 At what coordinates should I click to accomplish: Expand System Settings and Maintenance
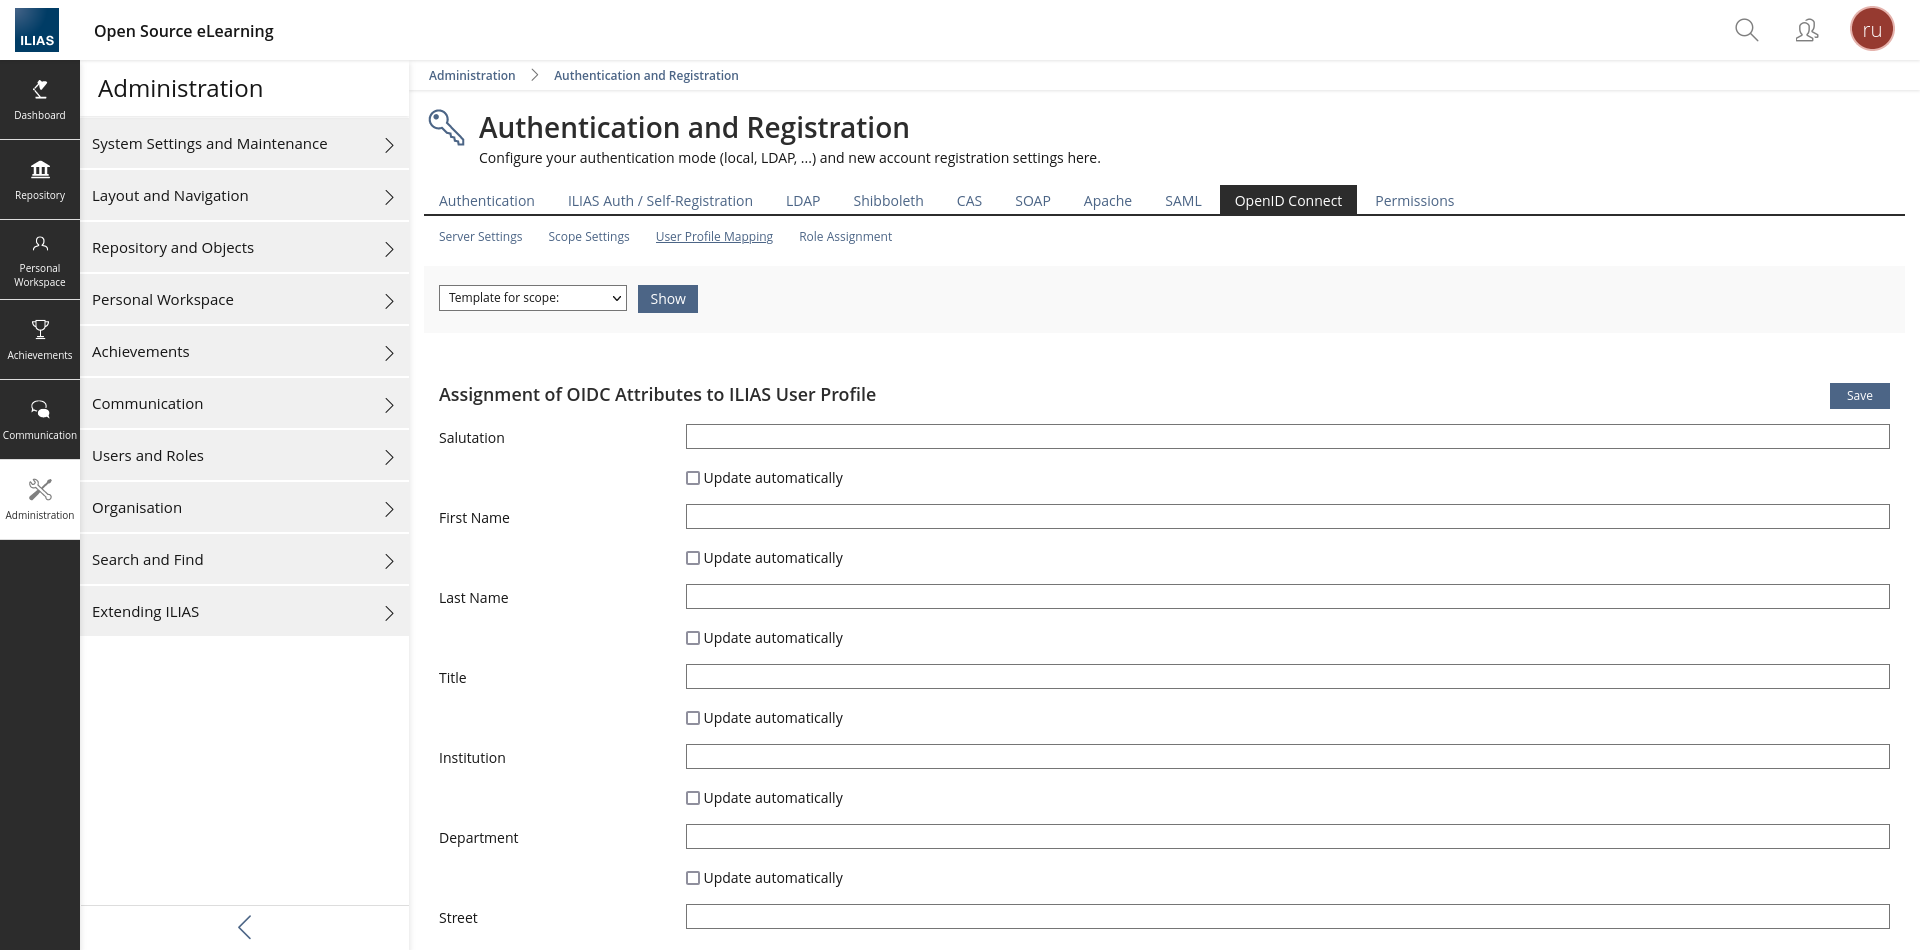[244, 144]
